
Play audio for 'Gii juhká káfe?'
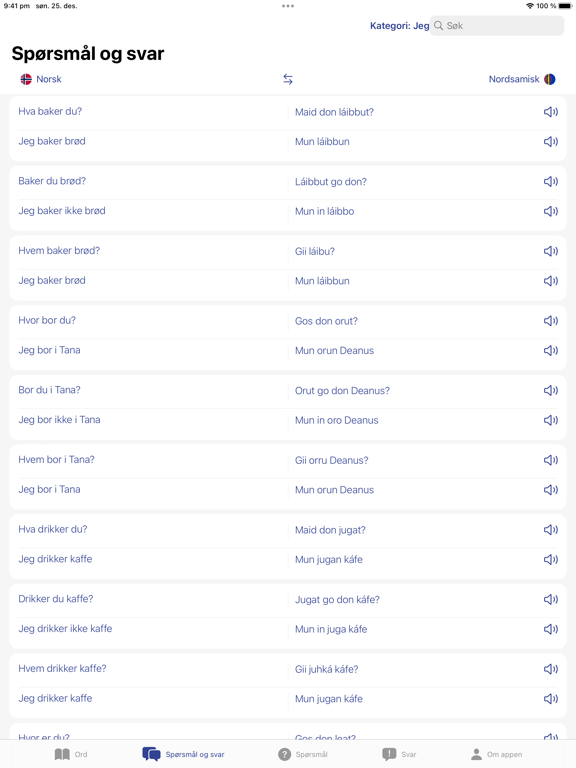coord(551,669)
